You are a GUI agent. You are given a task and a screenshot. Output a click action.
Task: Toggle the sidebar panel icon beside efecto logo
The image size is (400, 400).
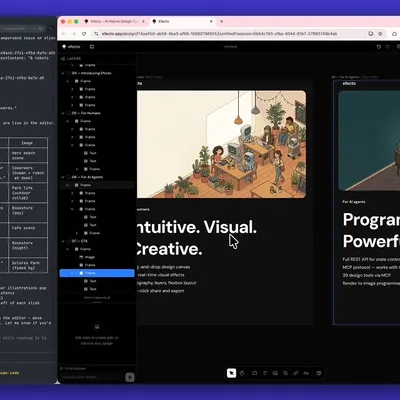(92, 47)
